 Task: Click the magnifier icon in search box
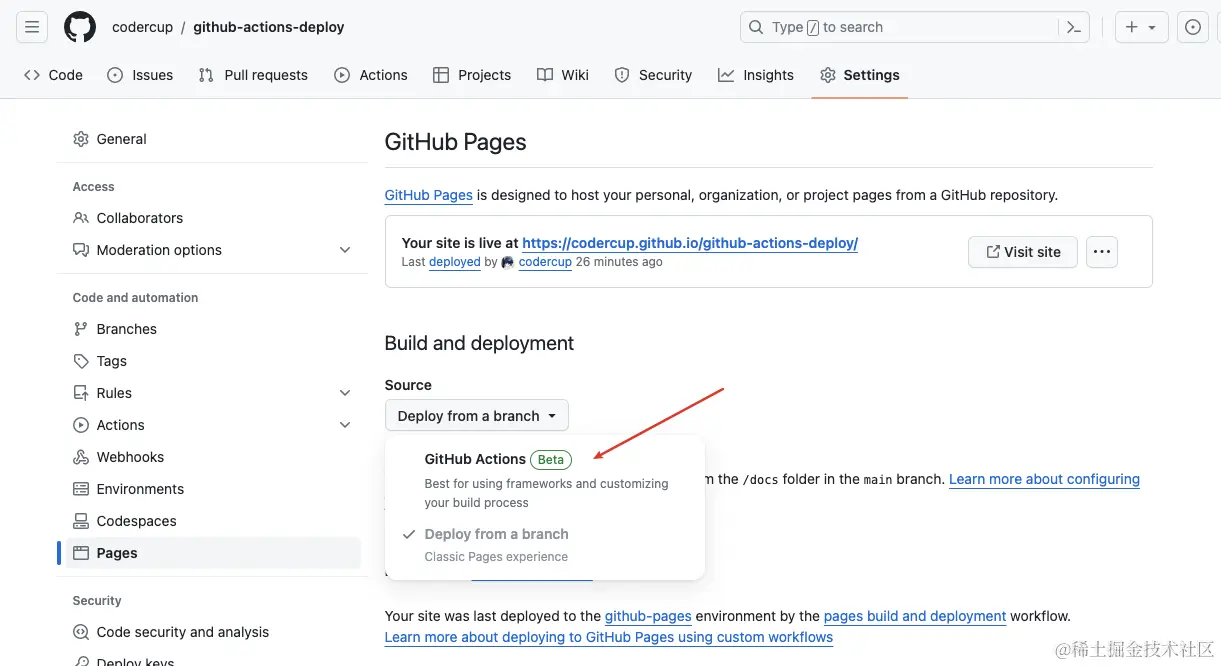[756, 27]
